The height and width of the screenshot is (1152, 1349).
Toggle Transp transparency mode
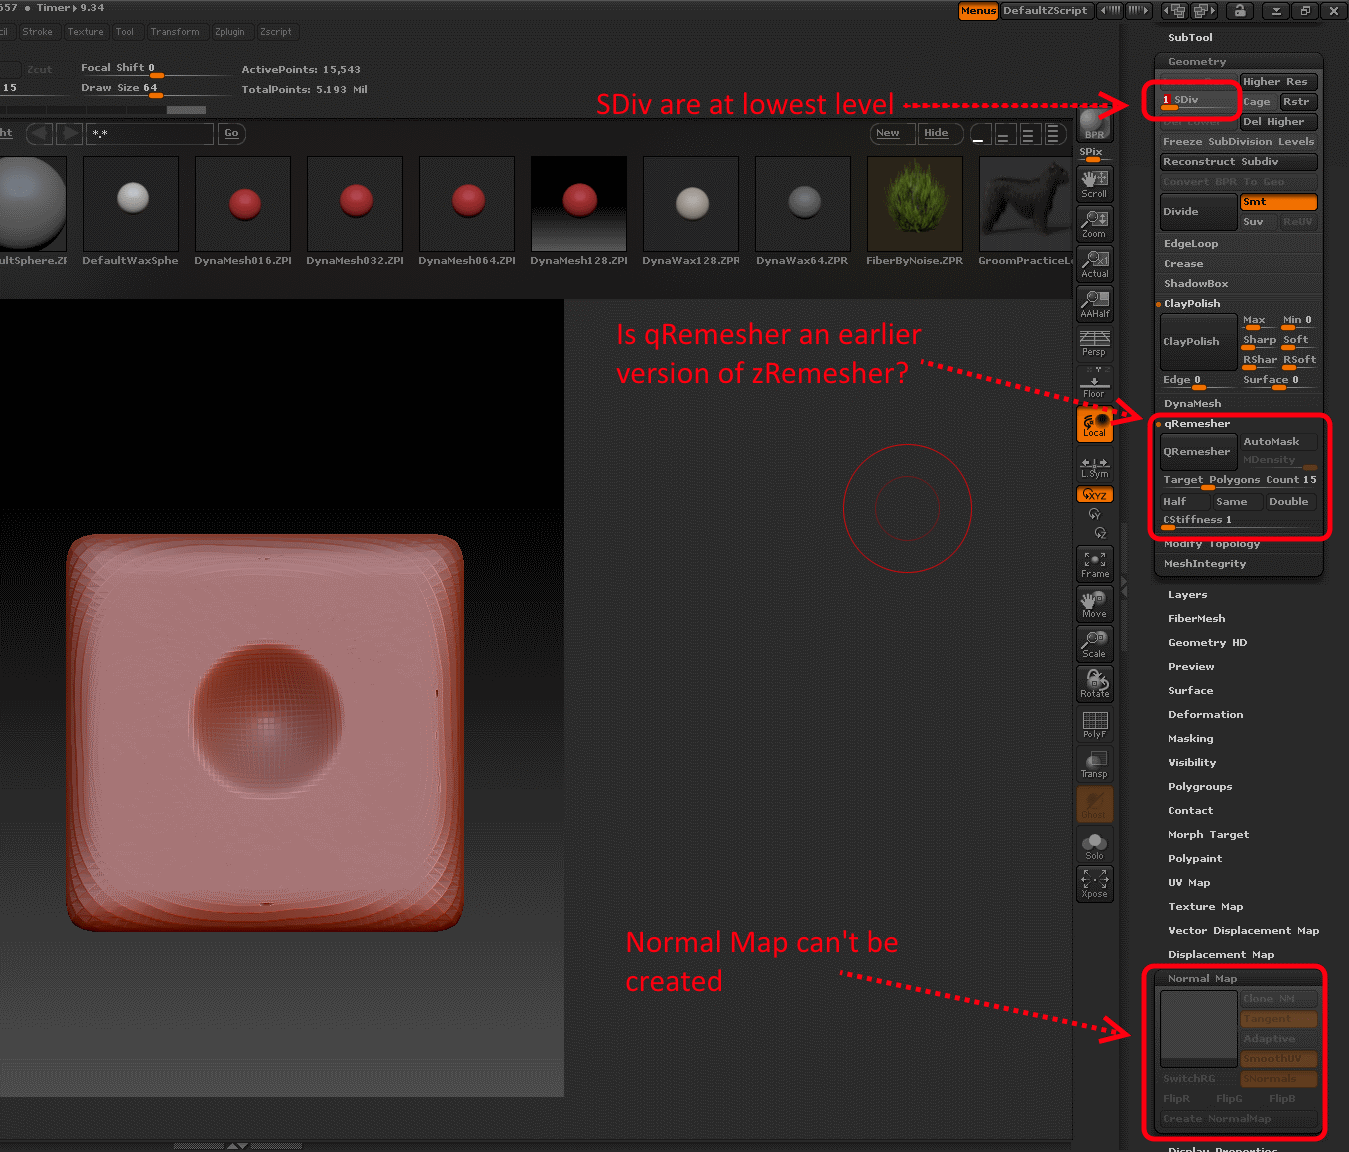[x=1095, y=764]
